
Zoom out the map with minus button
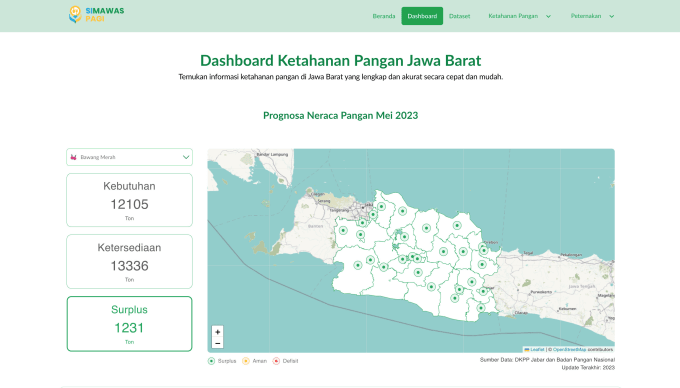(218, 343)
